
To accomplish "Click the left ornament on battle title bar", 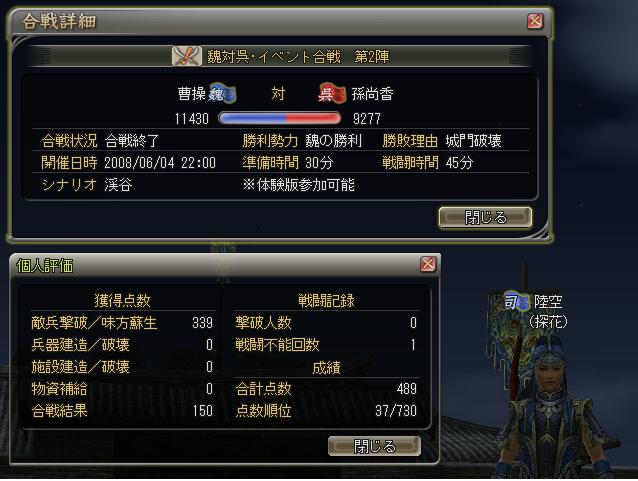I will click(x=44, y=56).
